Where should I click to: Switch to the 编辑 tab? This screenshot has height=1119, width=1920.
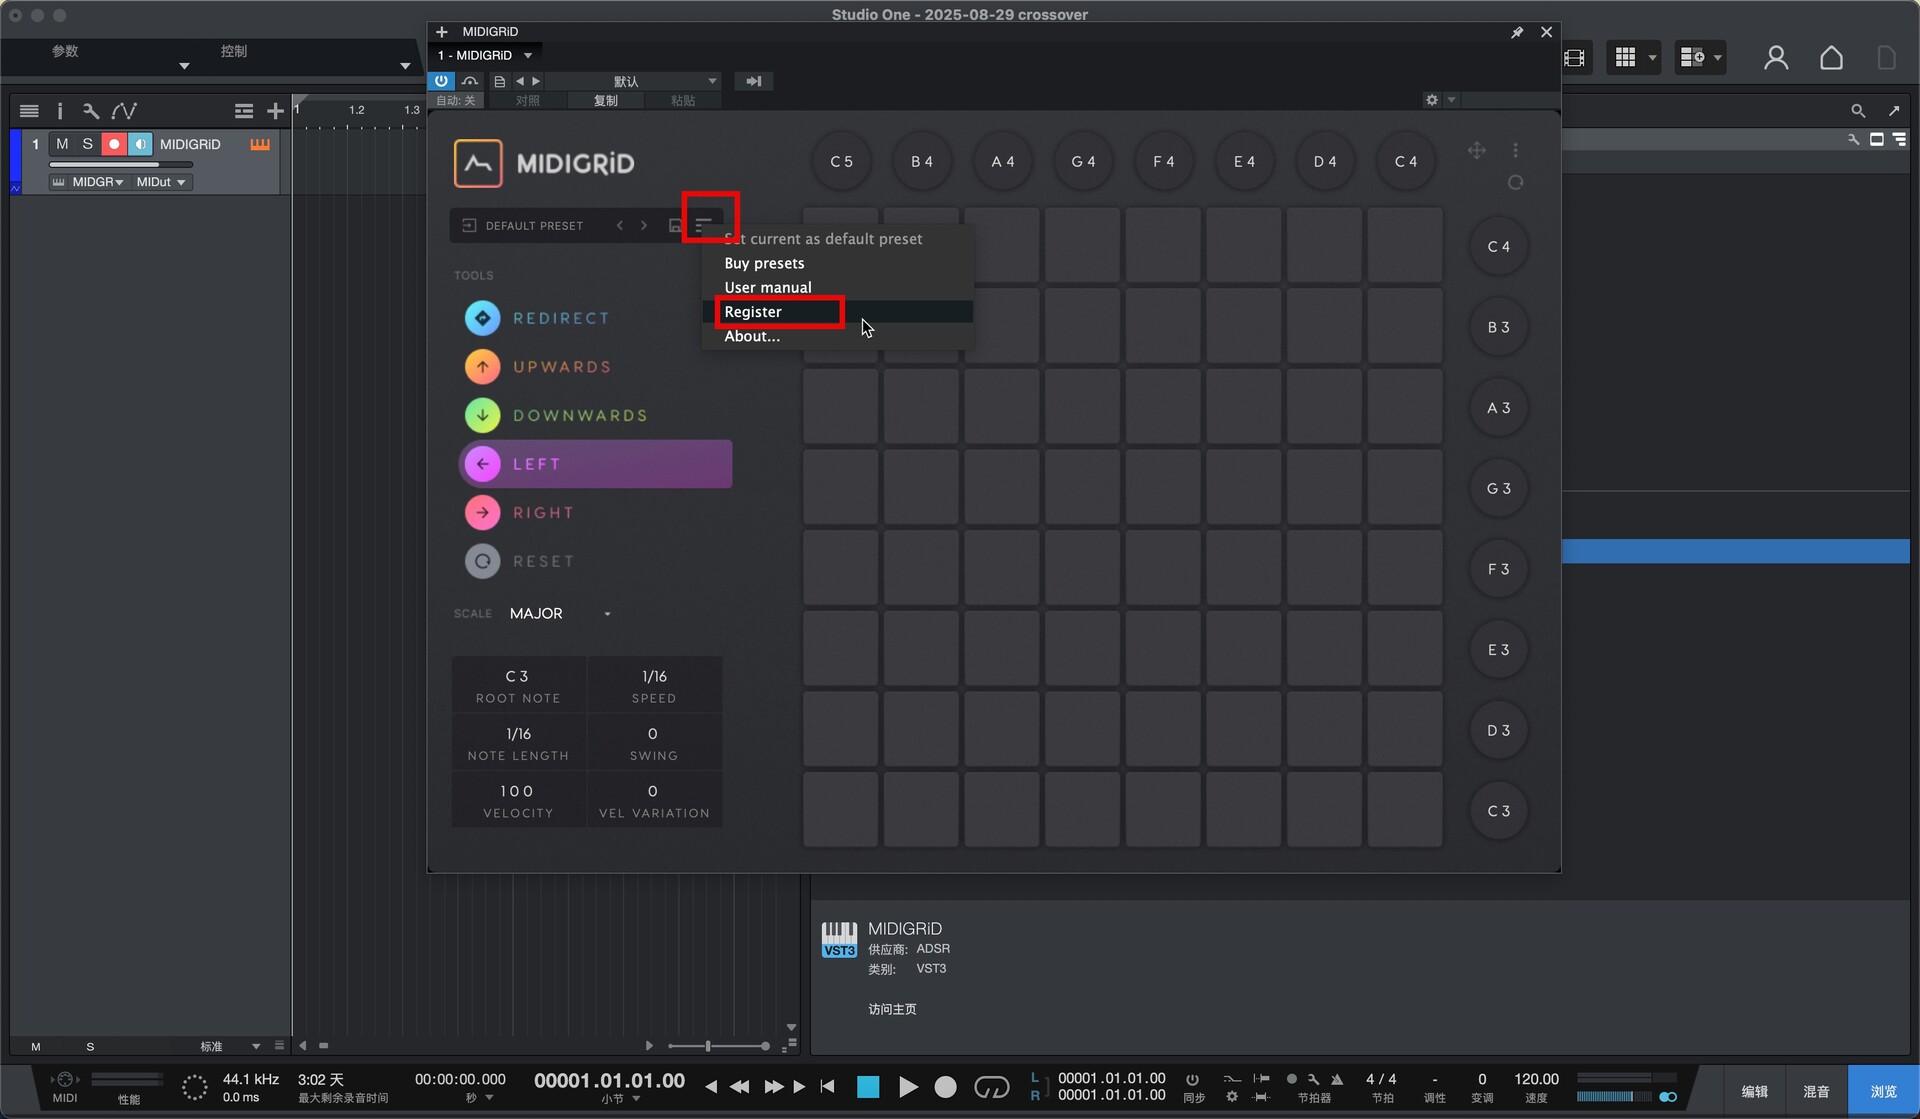tap(1755, 1091)
